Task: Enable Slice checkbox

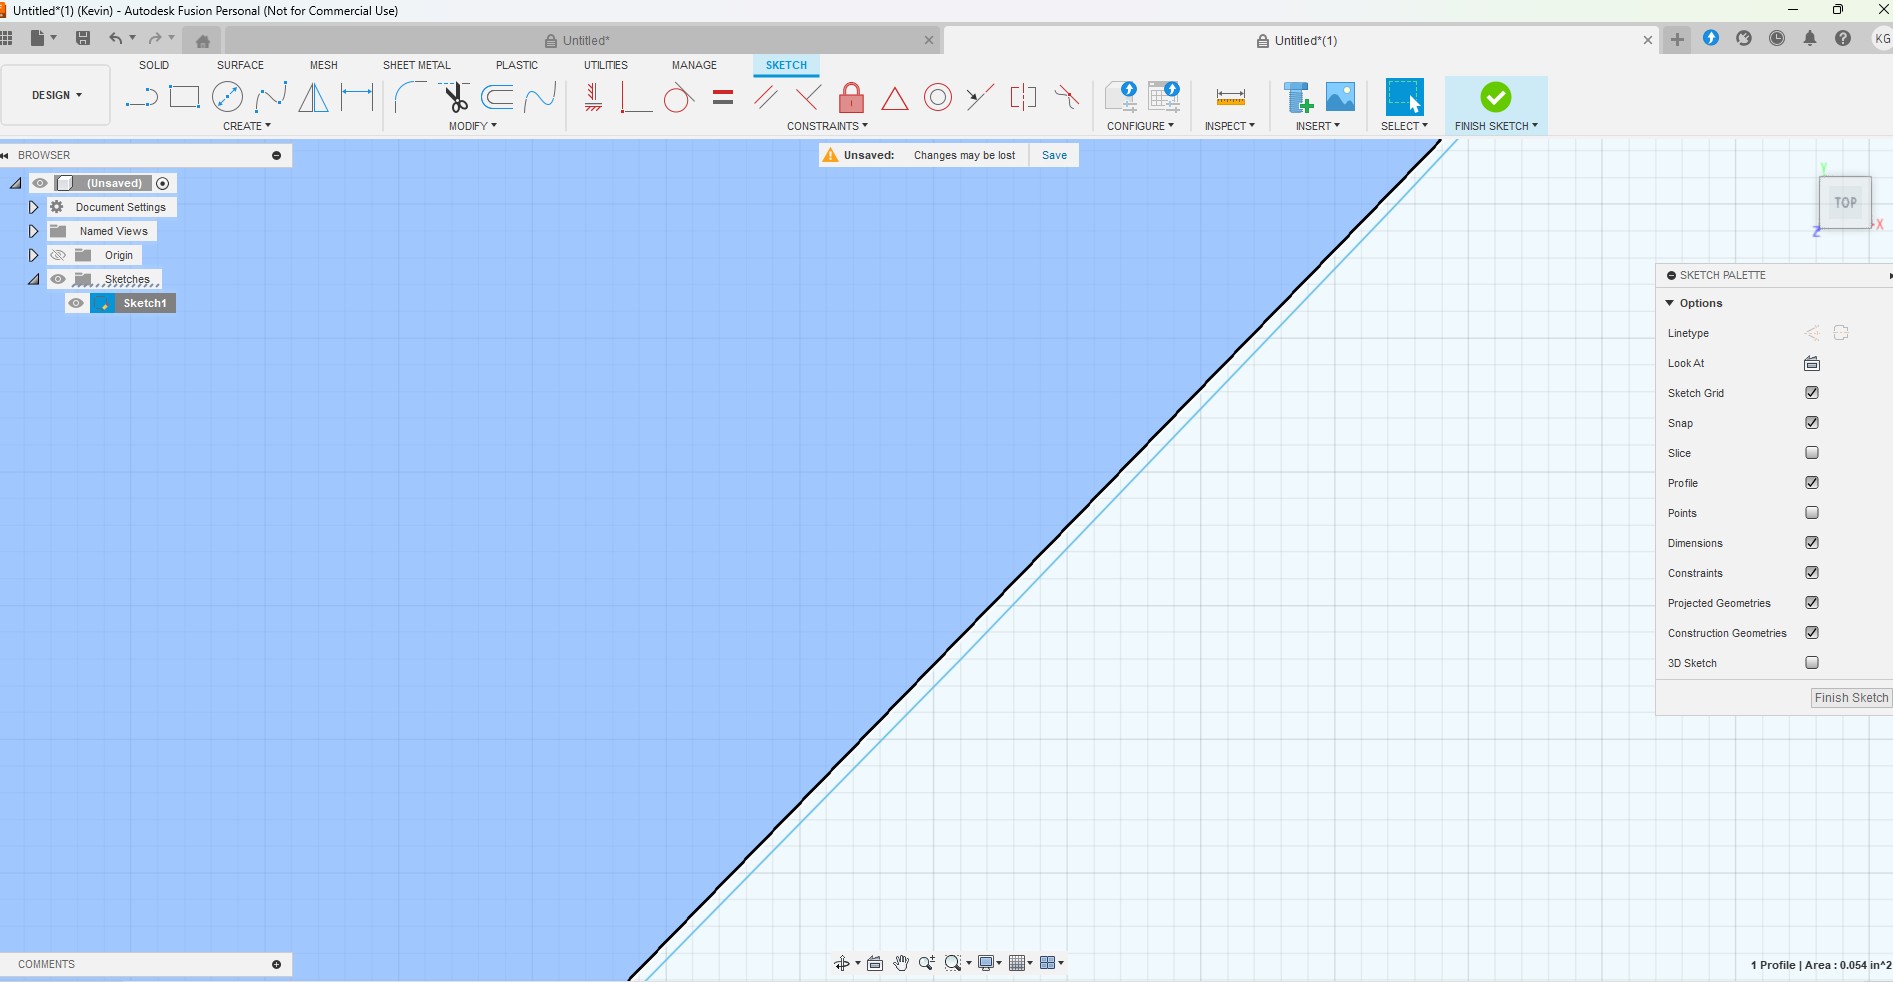Action: tap(1812, 453)
